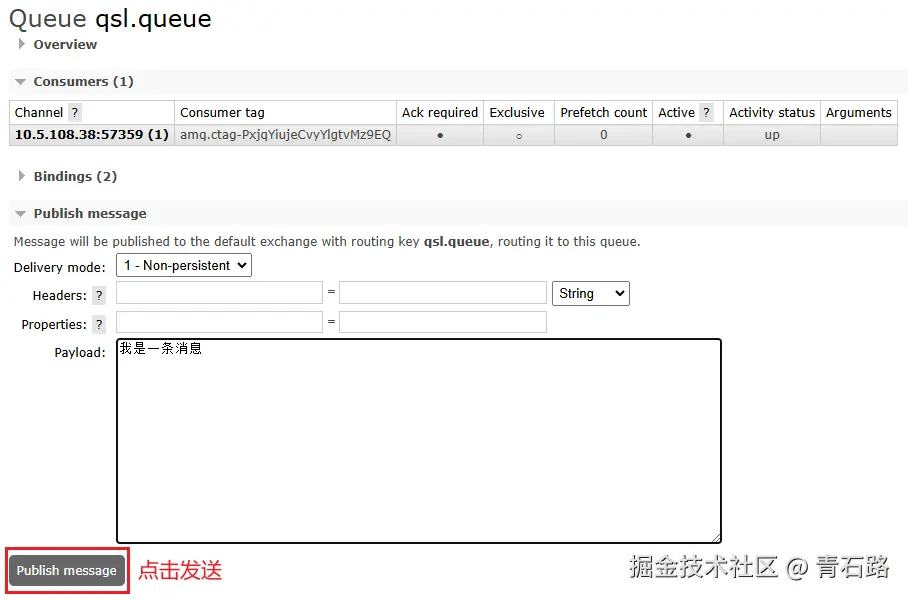Open the Delivery mode dropdown
Image resolution: width=908 pixels, height=599 pixels.
pos(183,265)
